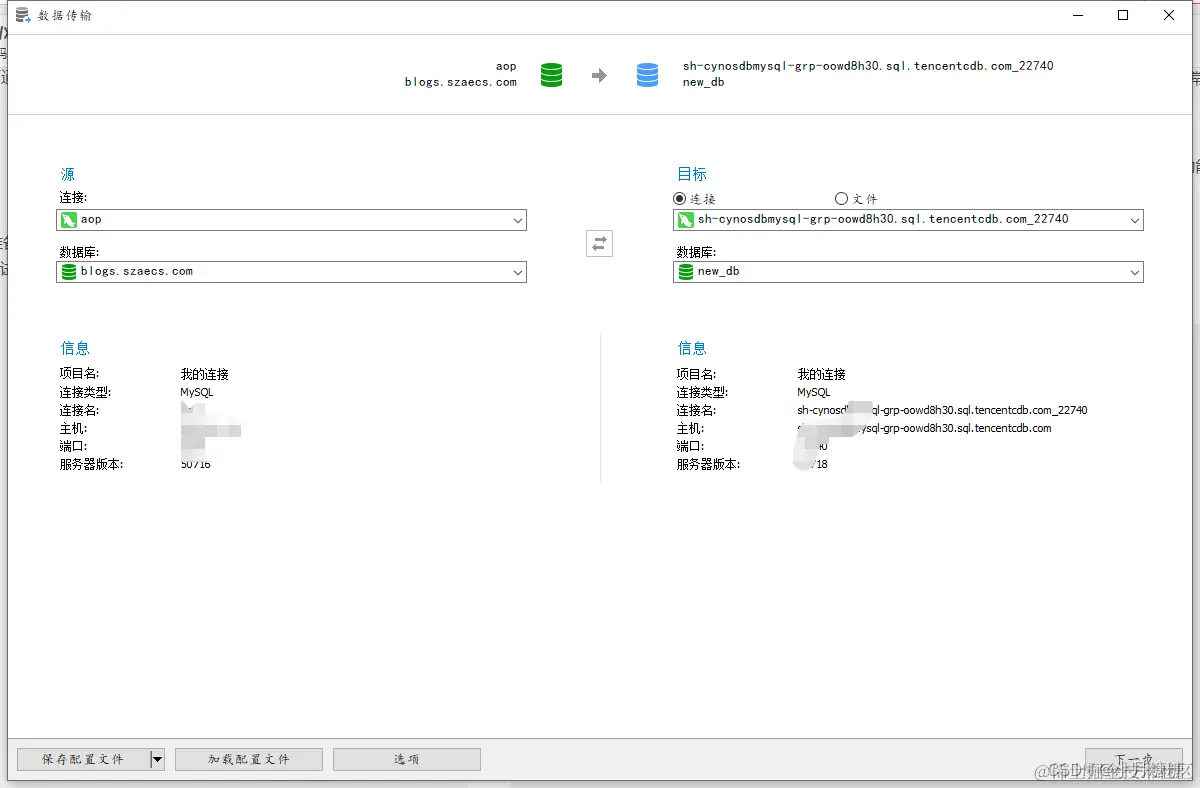Select the 连接 radio button under 目标

tap(682, 198)
